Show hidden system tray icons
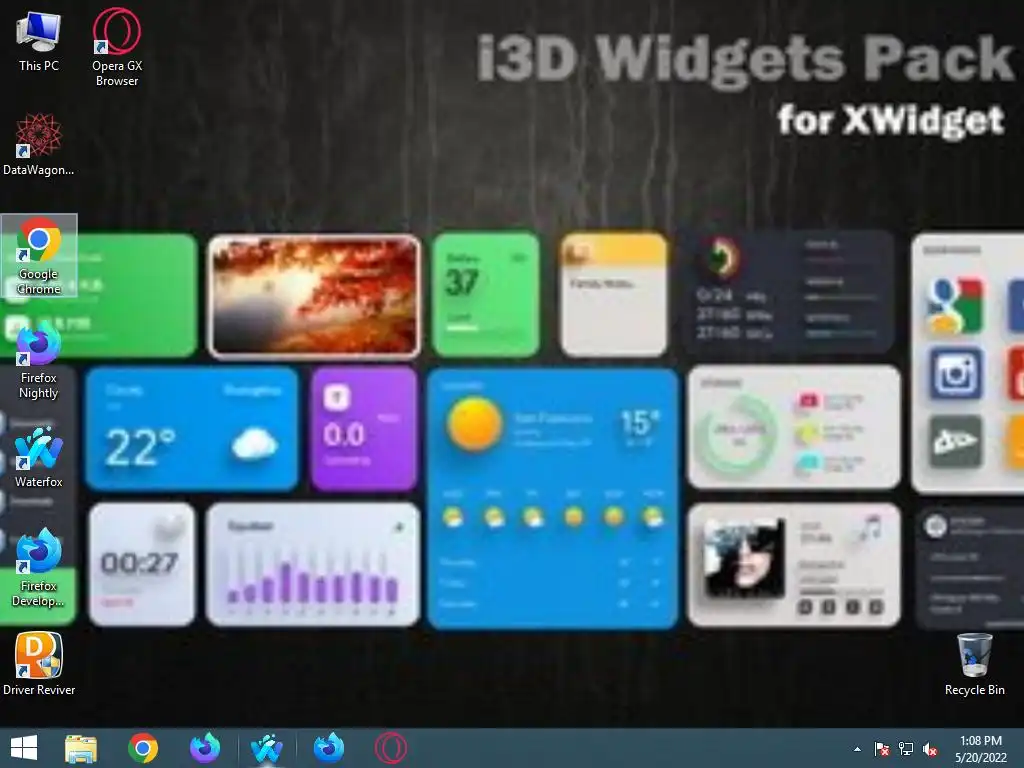The width and height of the screenshot is (1024, 768). [857, 749]
